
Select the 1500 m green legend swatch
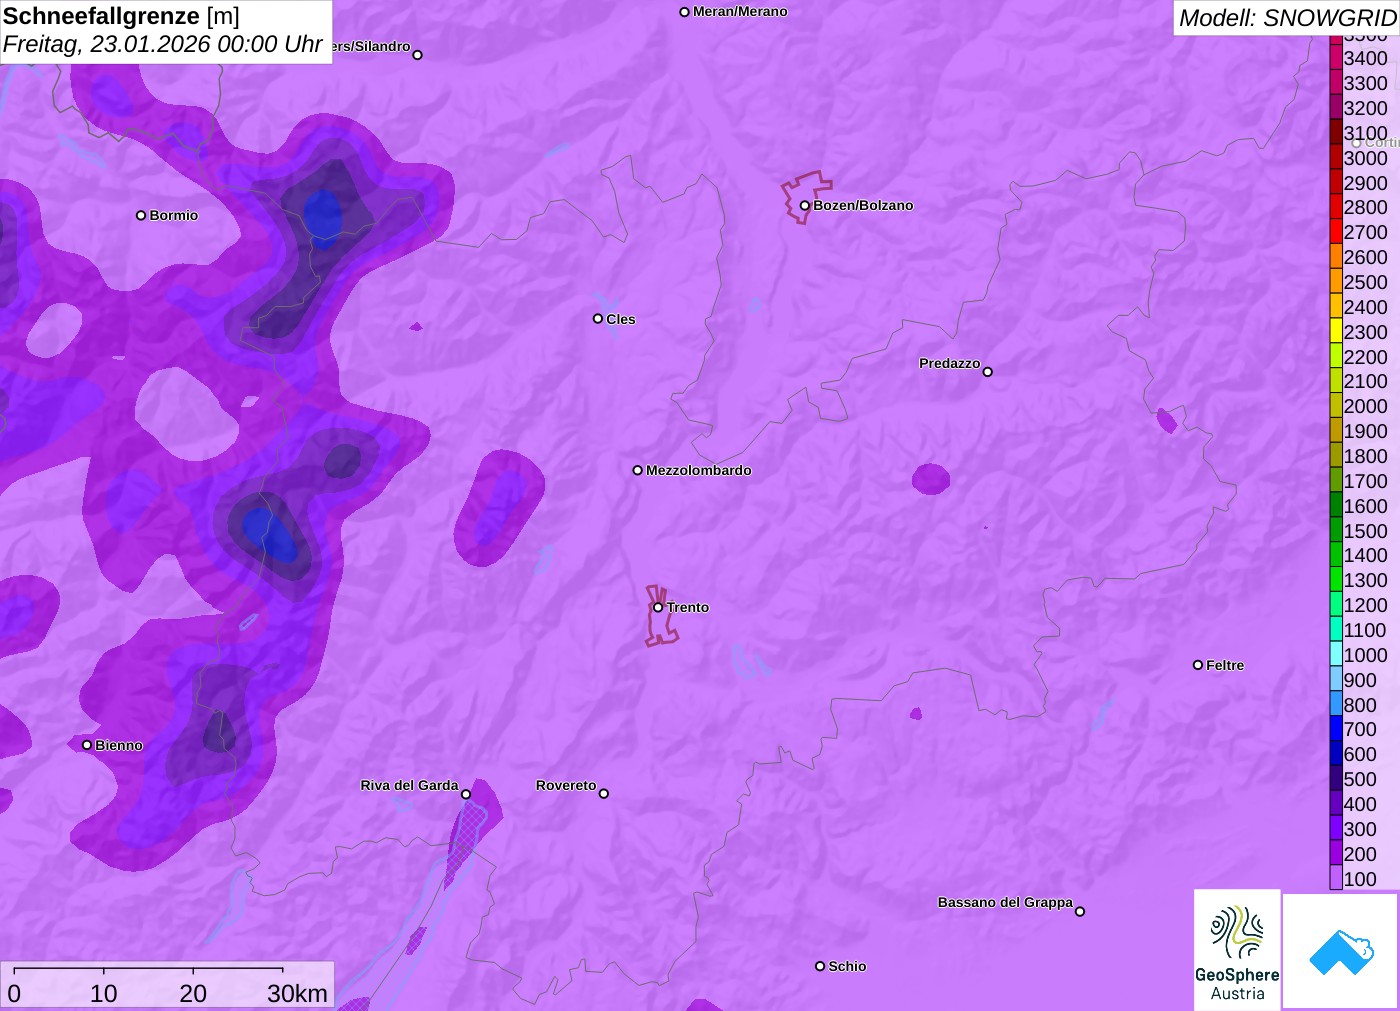1336,531
